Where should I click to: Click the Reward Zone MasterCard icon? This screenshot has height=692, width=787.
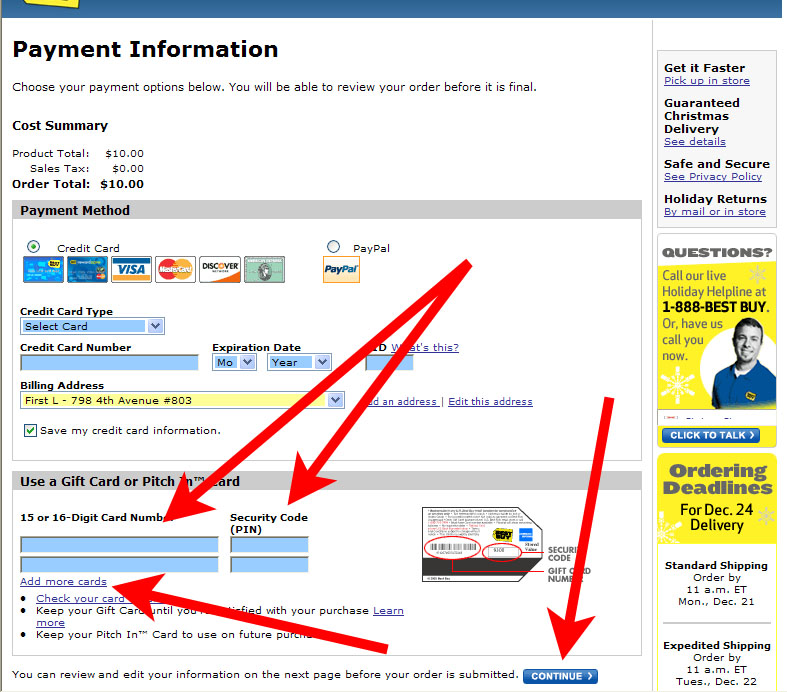[87, 269]
